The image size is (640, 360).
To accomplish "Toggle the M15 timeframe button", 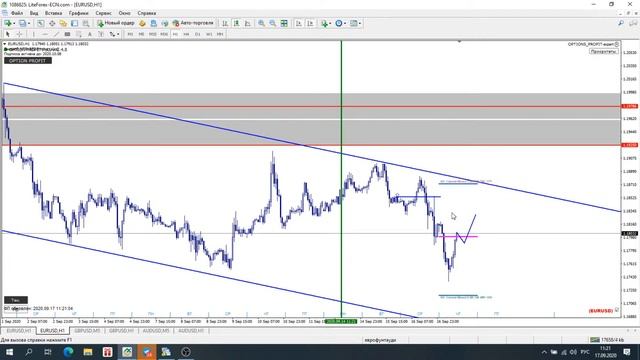I will point(153,34).
